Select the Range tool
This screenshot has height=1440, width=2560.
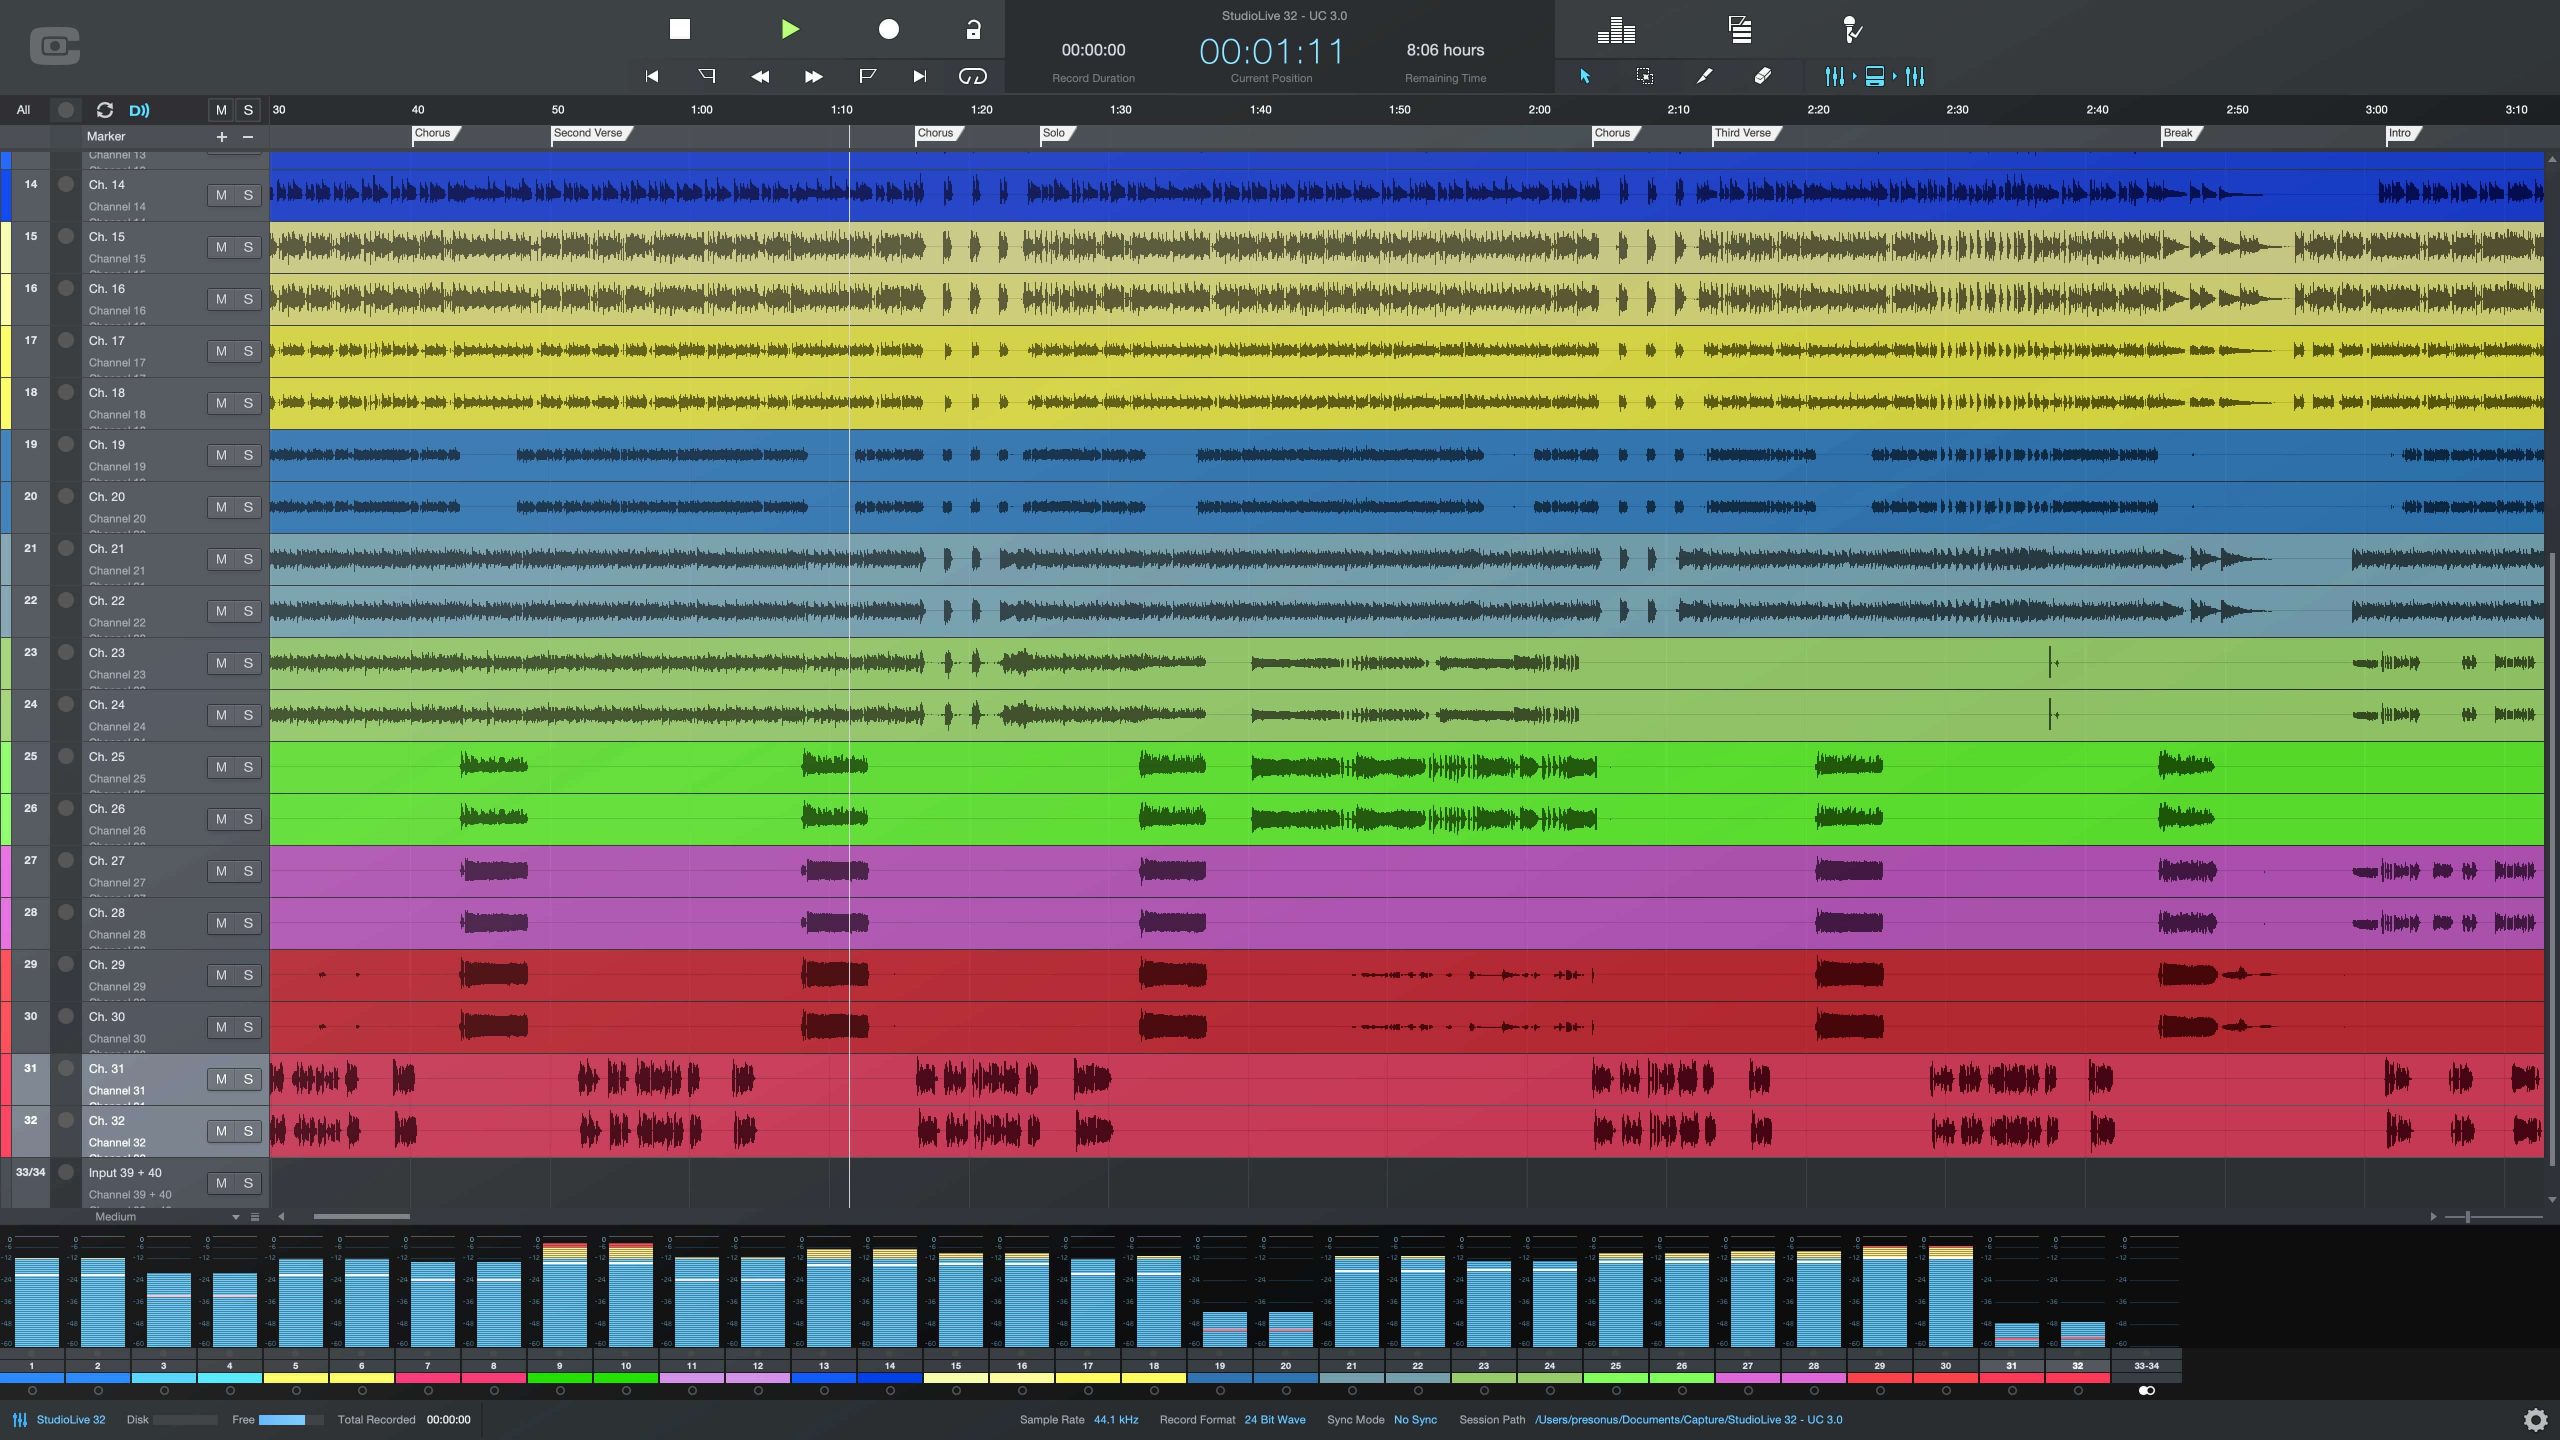pyautogui.click(x=1644, y=76)
